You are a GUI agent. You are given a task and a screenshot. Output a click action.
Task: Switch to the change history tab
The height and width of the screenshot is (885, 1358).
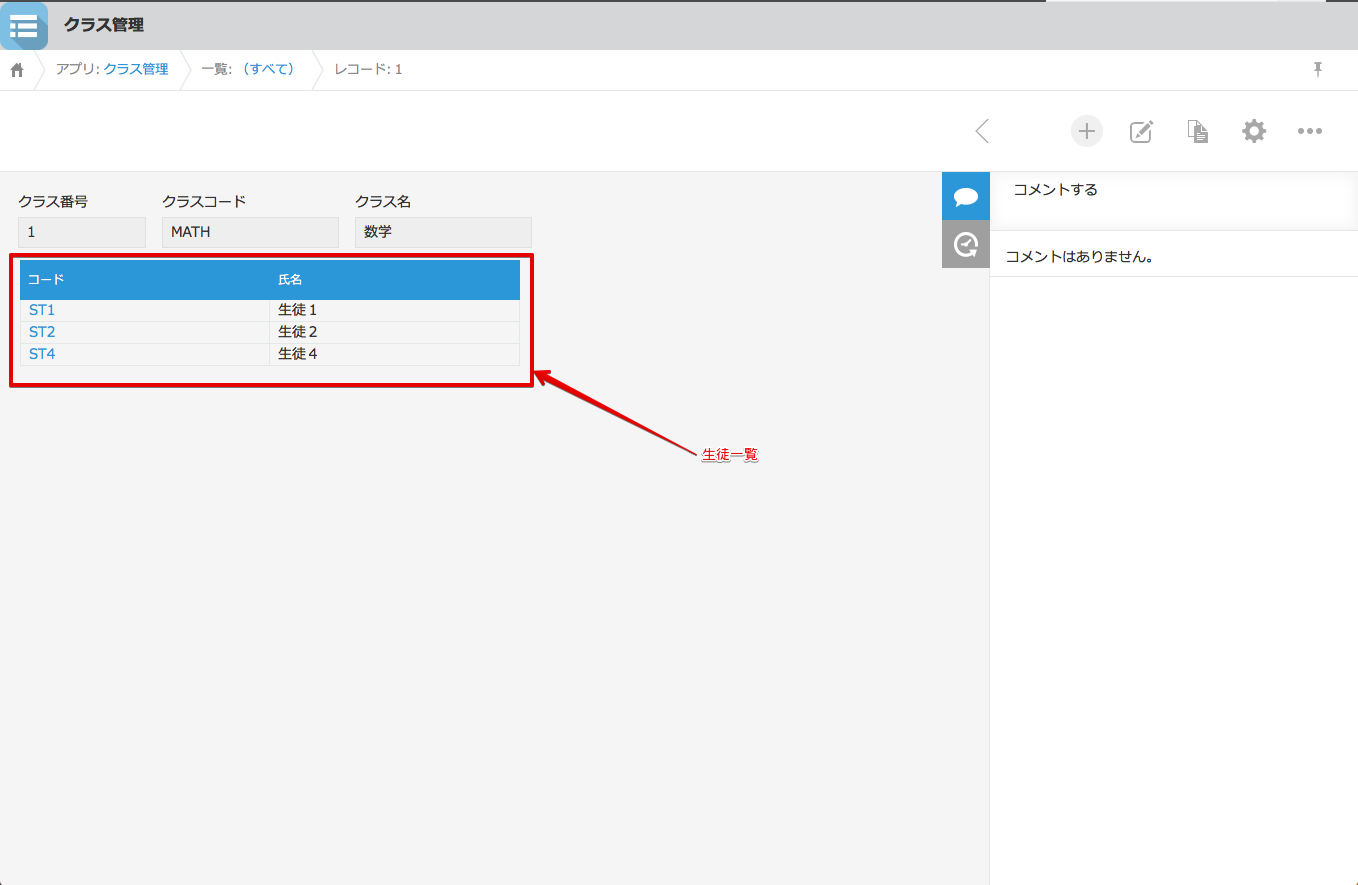(965, 244)
